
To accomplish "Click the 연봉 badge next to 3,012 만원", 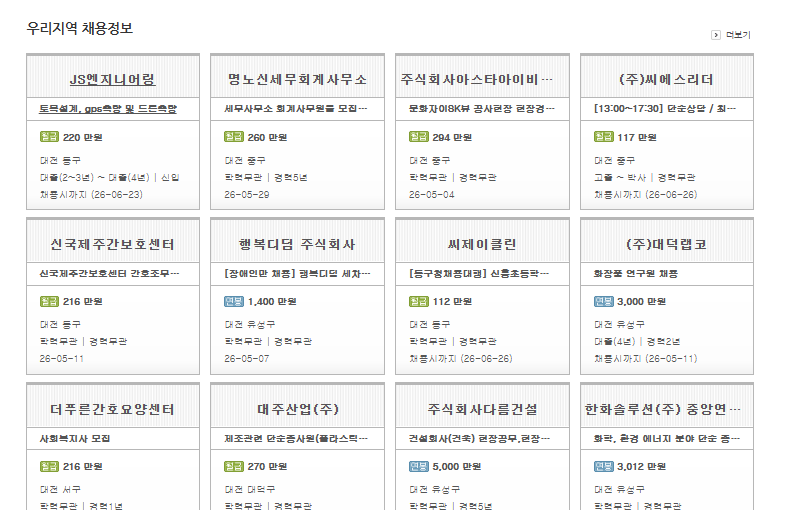I will click(x=604, y=466).
